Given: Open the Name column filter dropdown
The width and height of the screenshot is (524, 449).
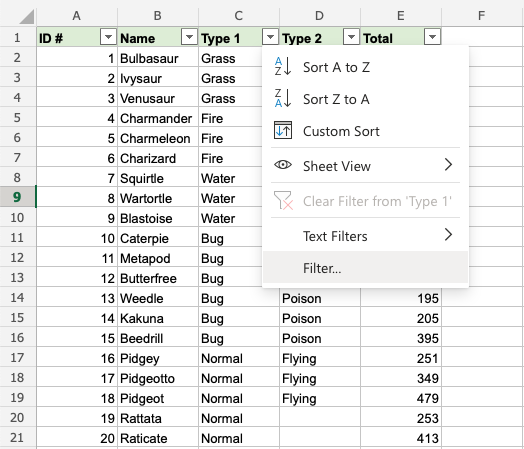Looking at the screenshot, I should tap(189, 36).
